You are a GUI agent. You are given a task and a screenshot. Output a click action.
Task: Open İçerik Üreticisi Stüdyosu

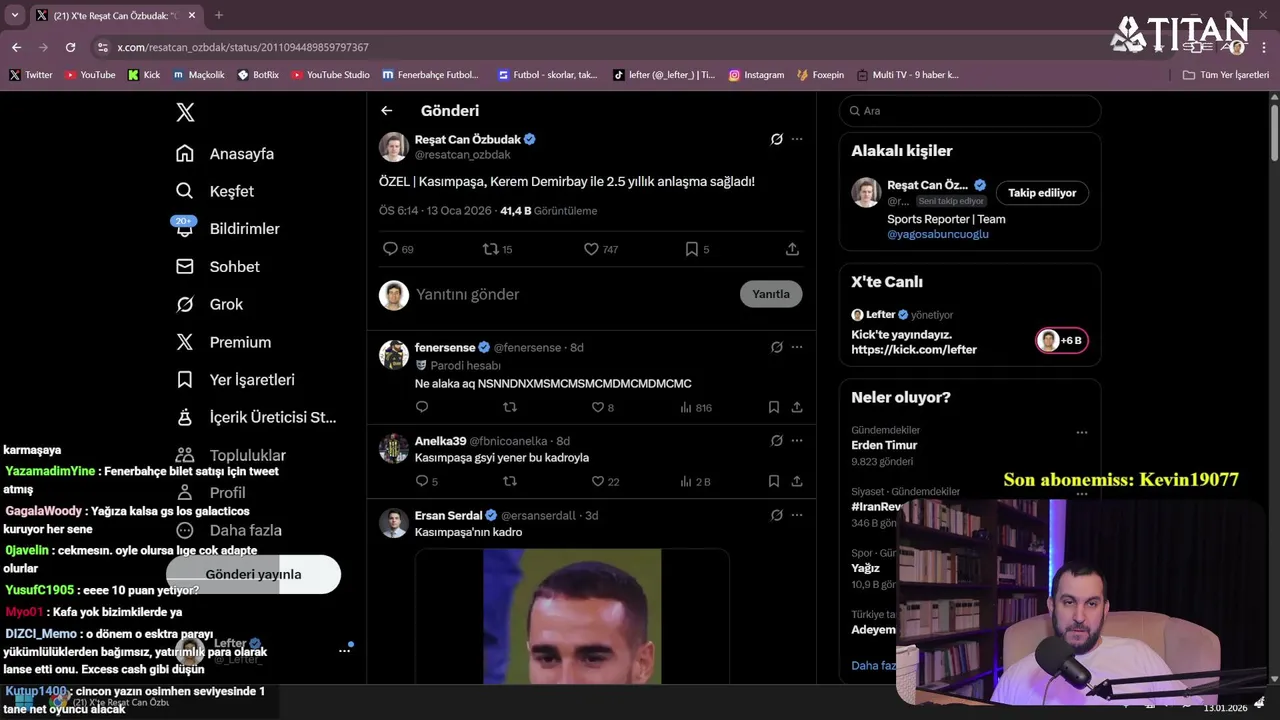click(x=256, y=417)
